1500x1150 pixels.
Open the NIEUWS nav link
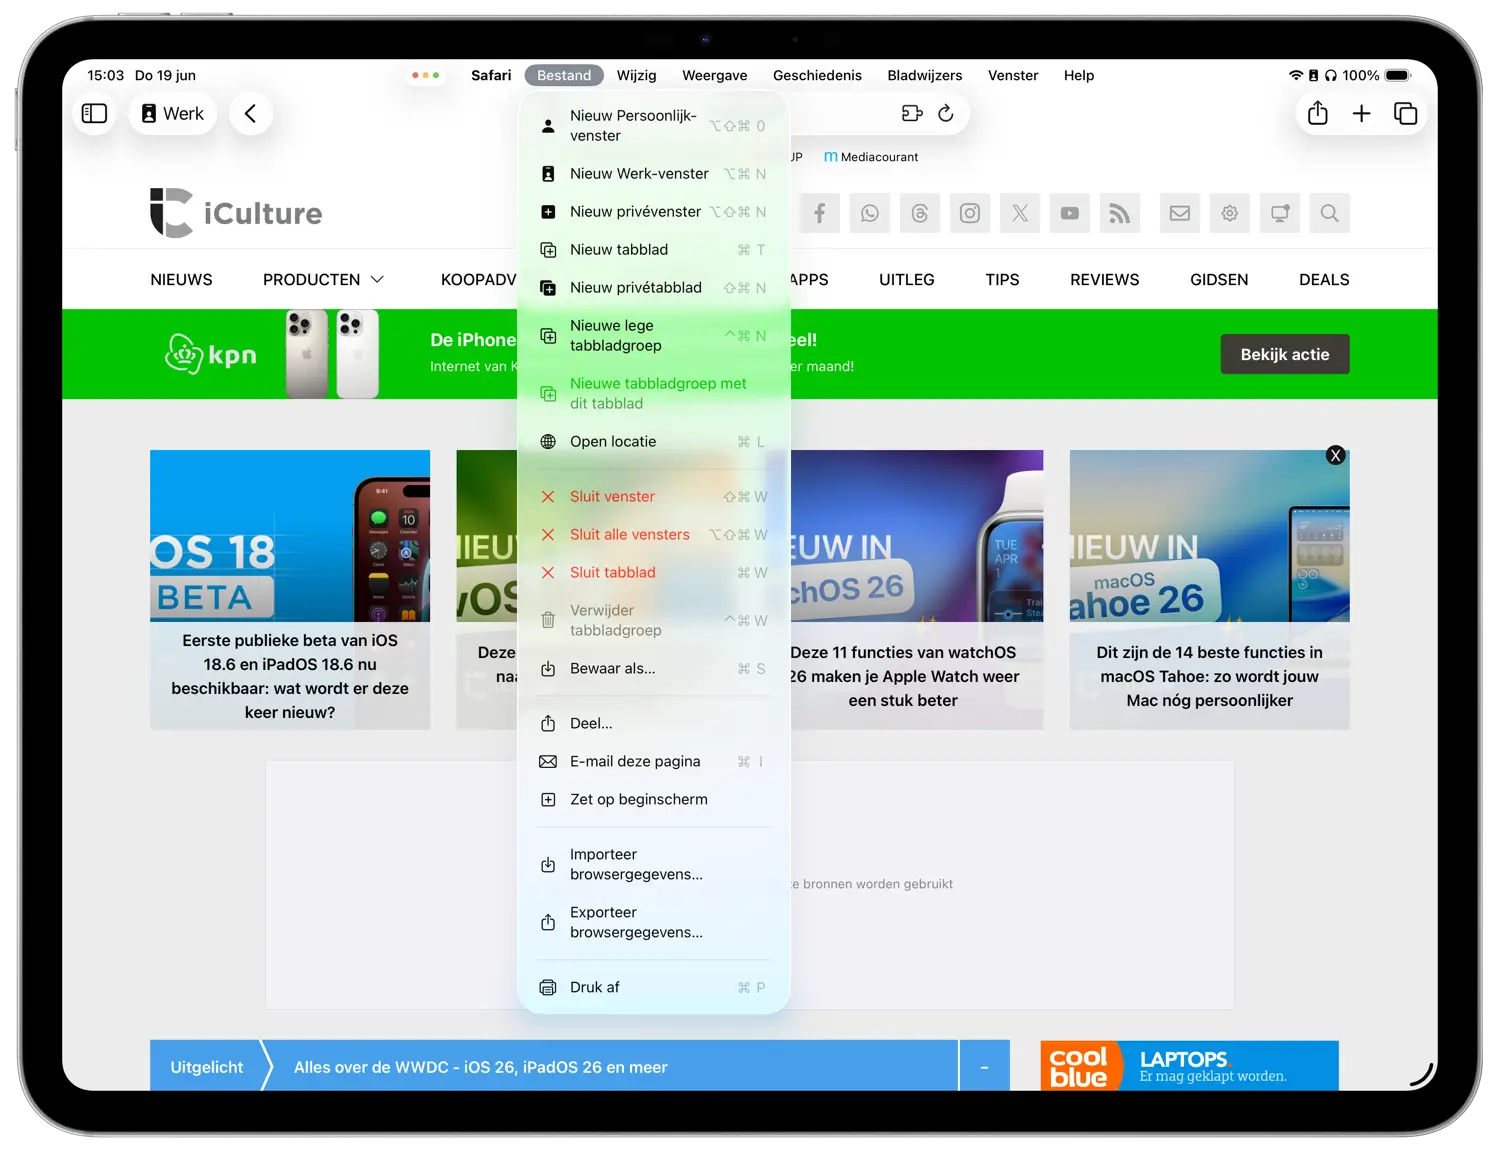tap(181, 280)
